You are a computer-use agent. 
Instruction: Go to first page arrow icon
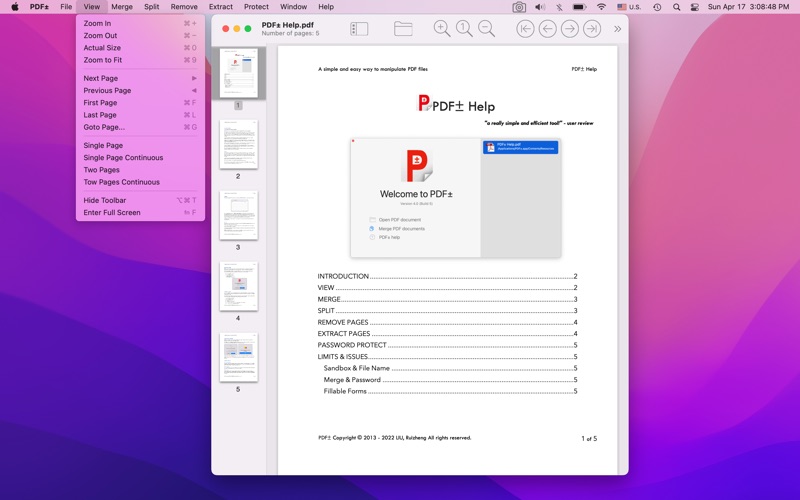point(525,29)
